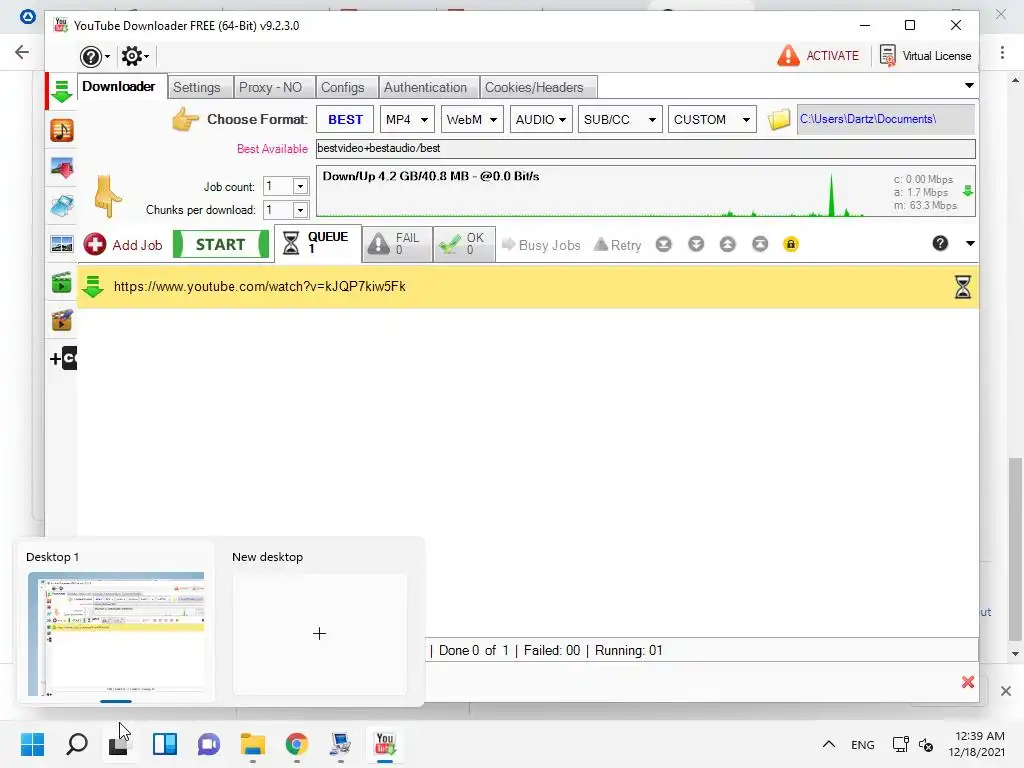1024x768 pixels.
Task: Choose the BEST format button
Action: click(345, 120)
